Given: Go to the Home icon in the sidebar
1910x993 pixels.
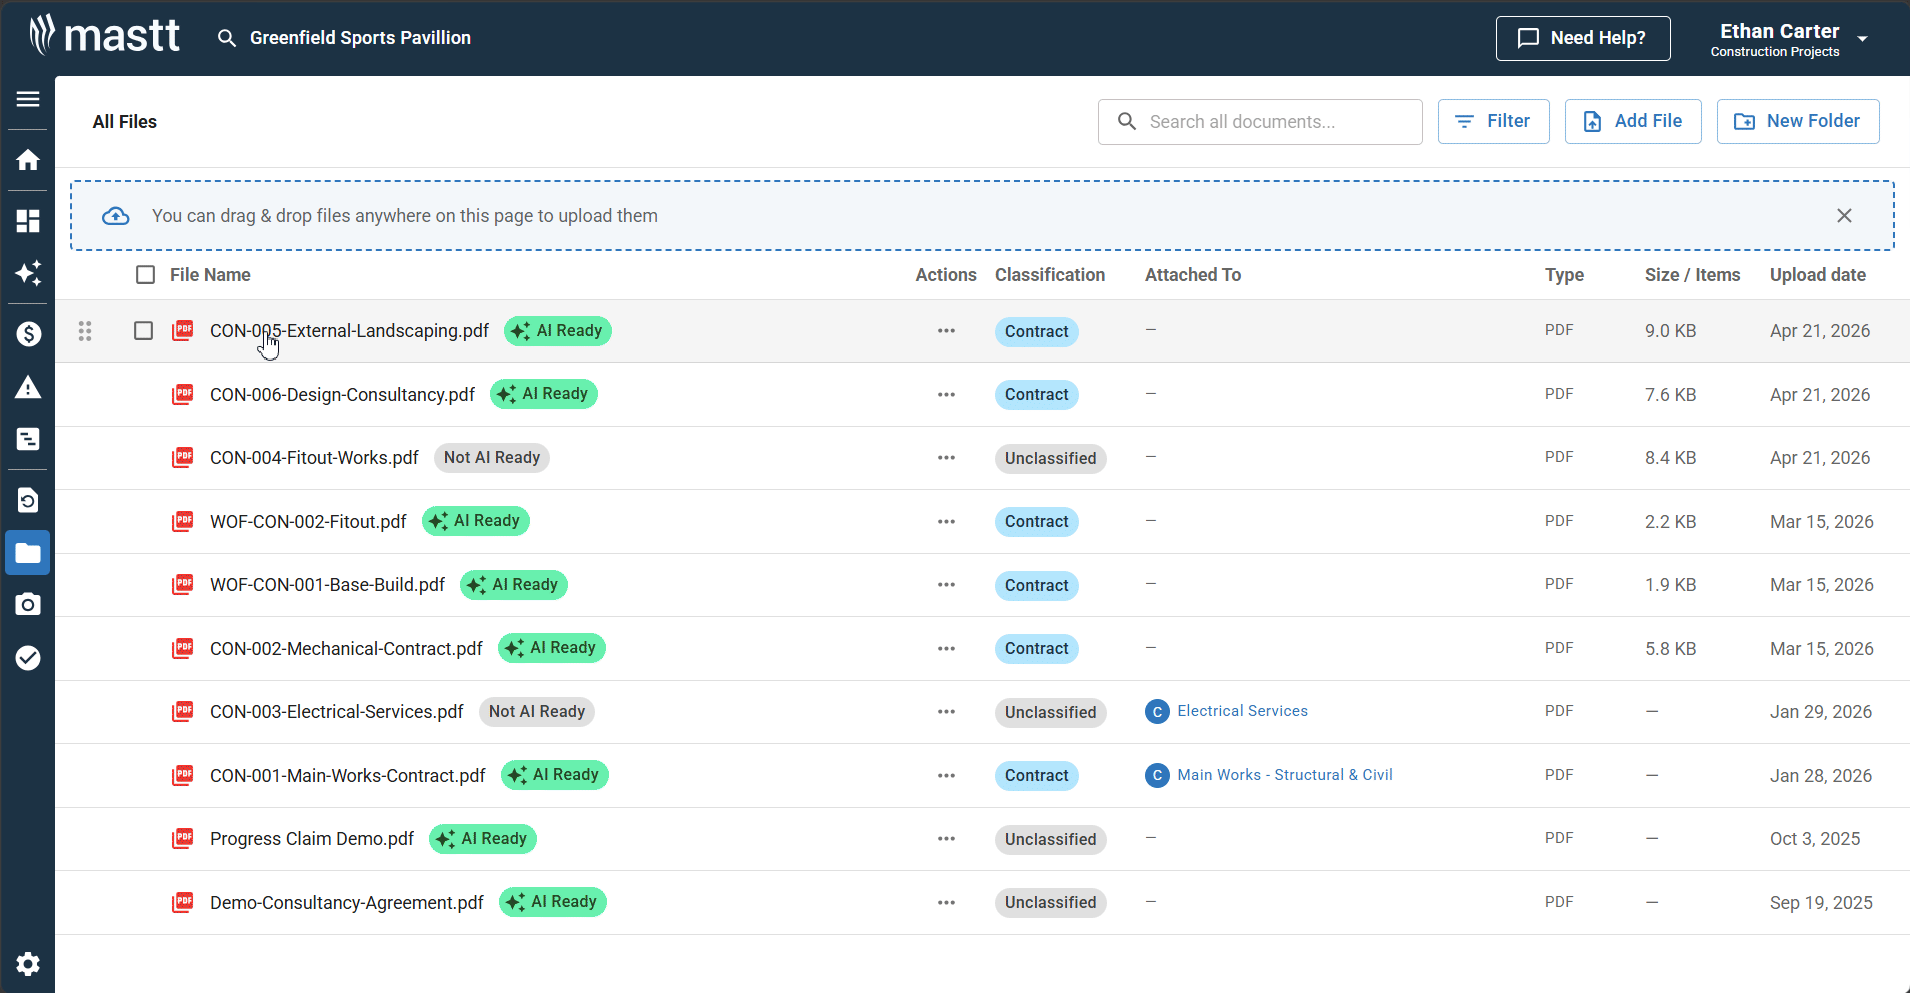Looking at the screenshot, I should pos(28,160).
